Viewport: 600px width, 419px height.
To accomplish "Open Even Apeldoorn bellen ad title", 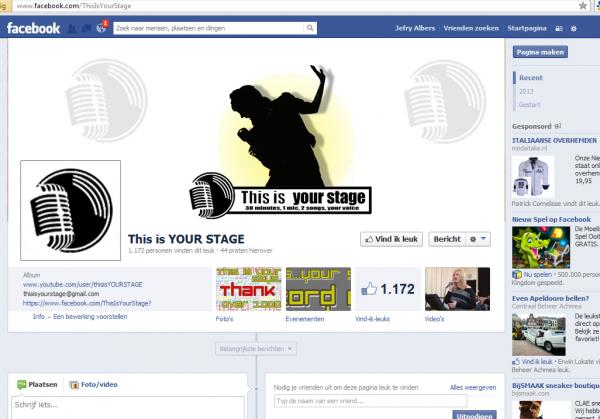I will click(x=550, y=298).
